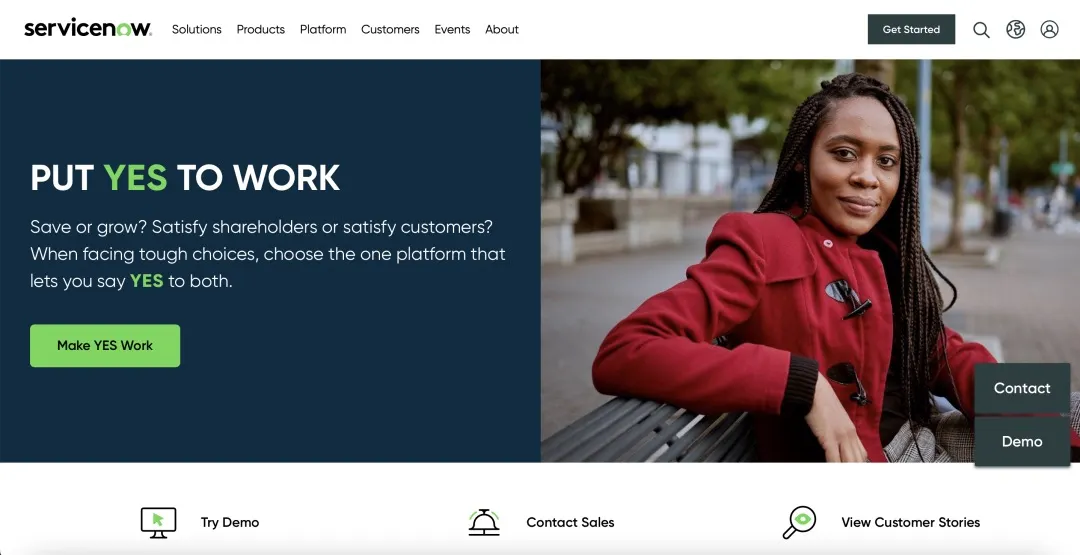Image resolution: width=1080 pixels, height=555 pixels.
Task: Follow the Try Demo link
Action: pos(230,523)
